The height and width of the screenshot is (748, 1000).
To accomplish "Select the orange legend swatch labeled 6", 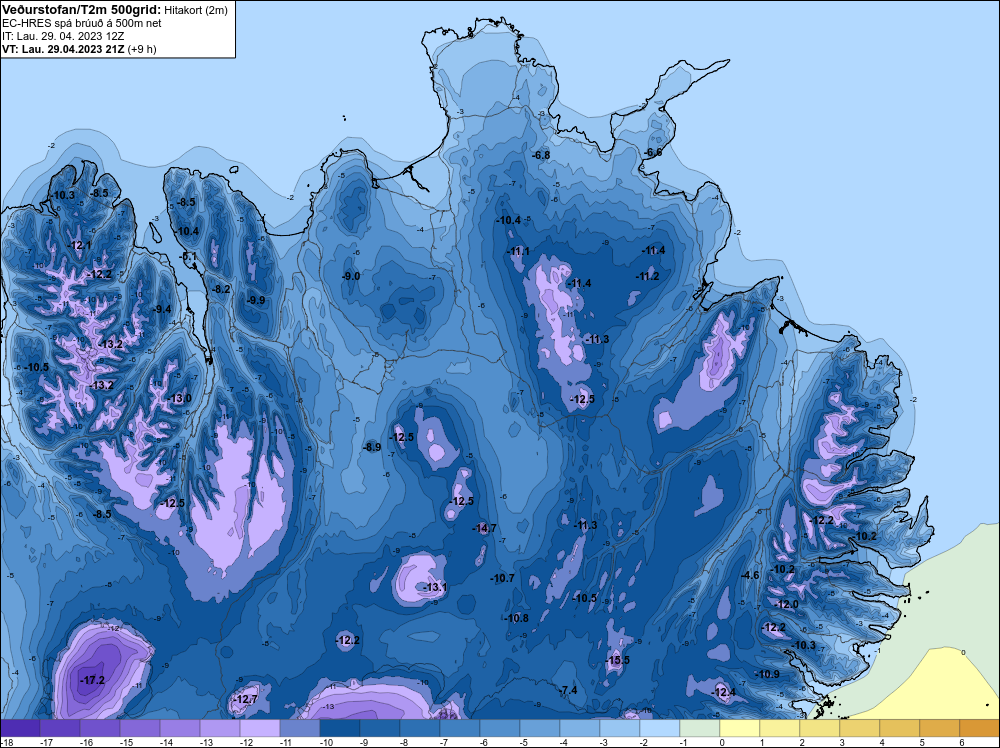I will tap(980, 728).
